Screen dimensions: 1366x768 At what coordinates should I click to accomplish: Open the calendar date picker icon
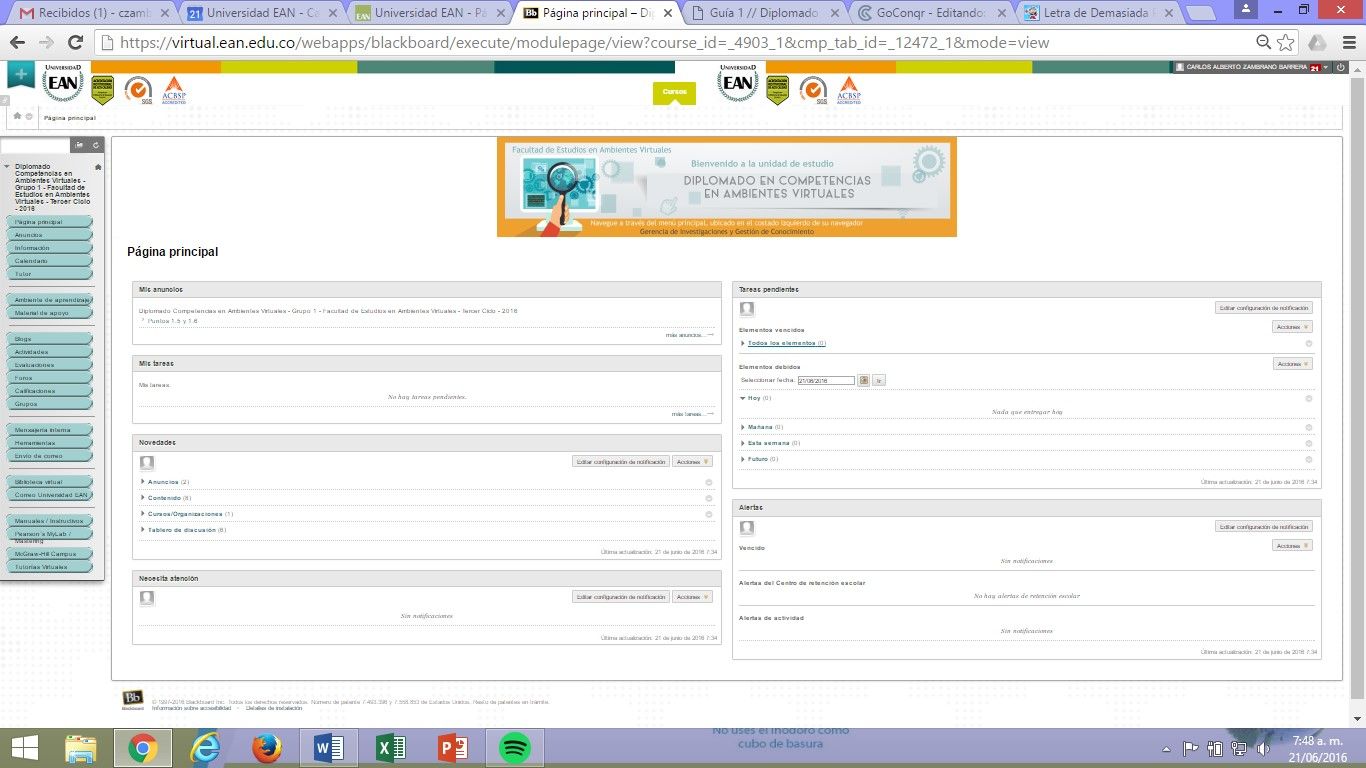[x=864, y=380]
